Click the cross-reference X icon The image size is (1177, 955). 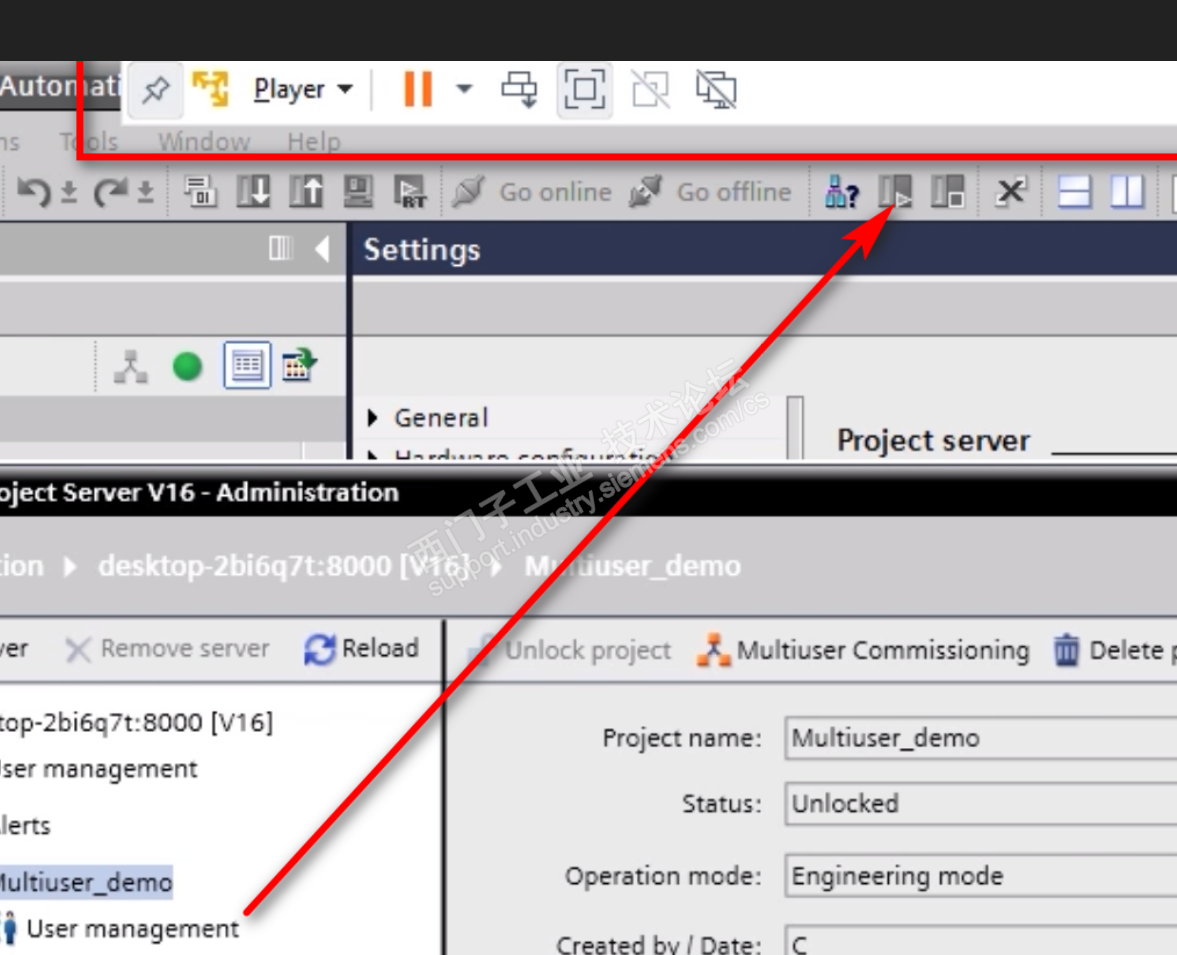tap(1010, 192)
